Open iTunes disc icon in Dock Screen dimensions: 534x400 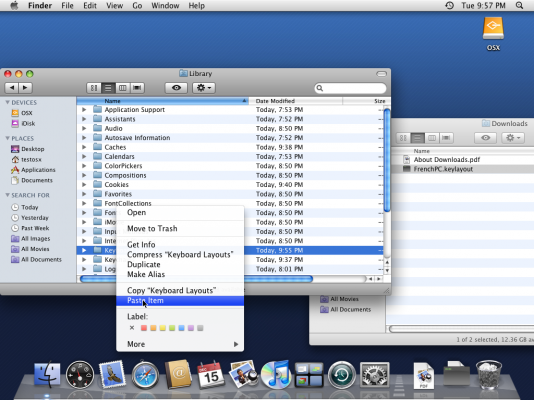[x=276, y=374]
